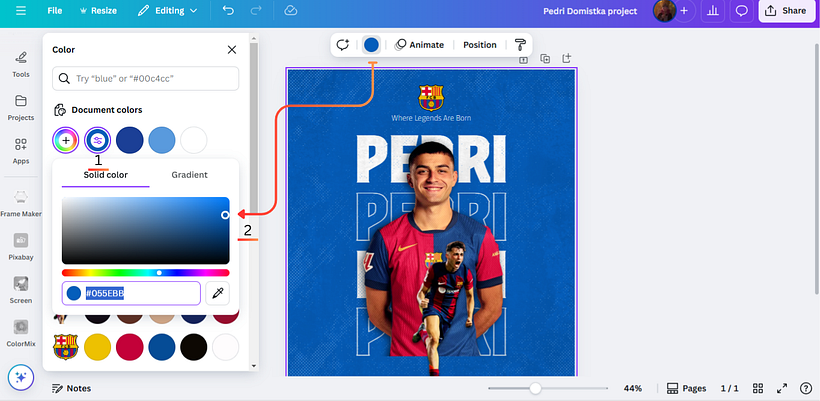Add a new page icon above canvas
This screenshot has width=820, height=401.
tap(566, 59)
